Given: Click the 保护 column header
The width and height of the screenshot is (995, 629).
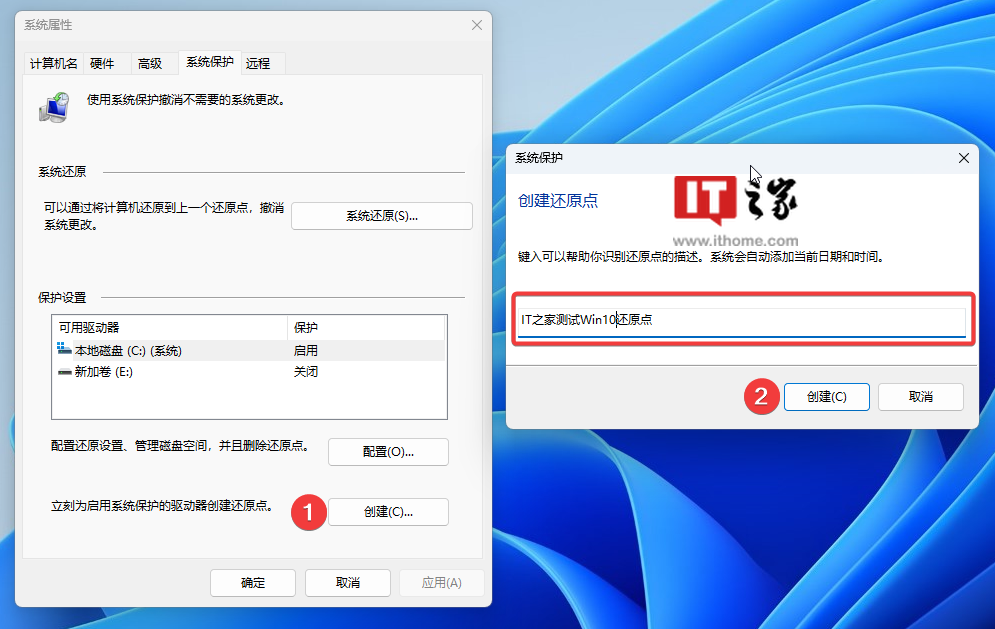Looking at the screenshot, I should (x=366, y=328).
